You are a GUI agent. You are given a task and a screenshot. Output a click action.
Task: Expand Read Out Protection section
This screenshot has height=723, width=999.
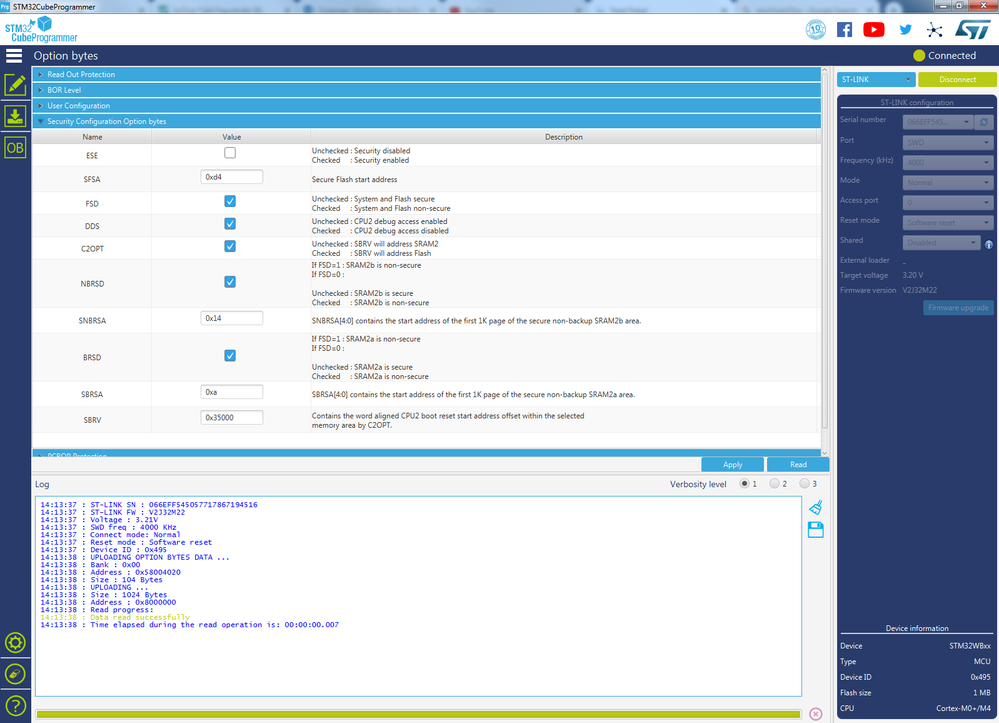coord(426,75)
